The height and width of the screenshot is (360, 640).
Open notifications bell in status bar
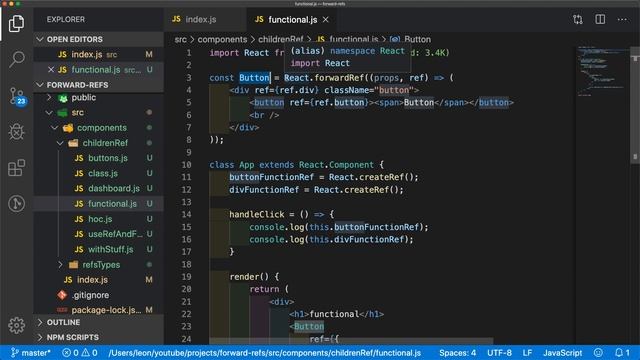pyautogui.click(x=622, y=353)
